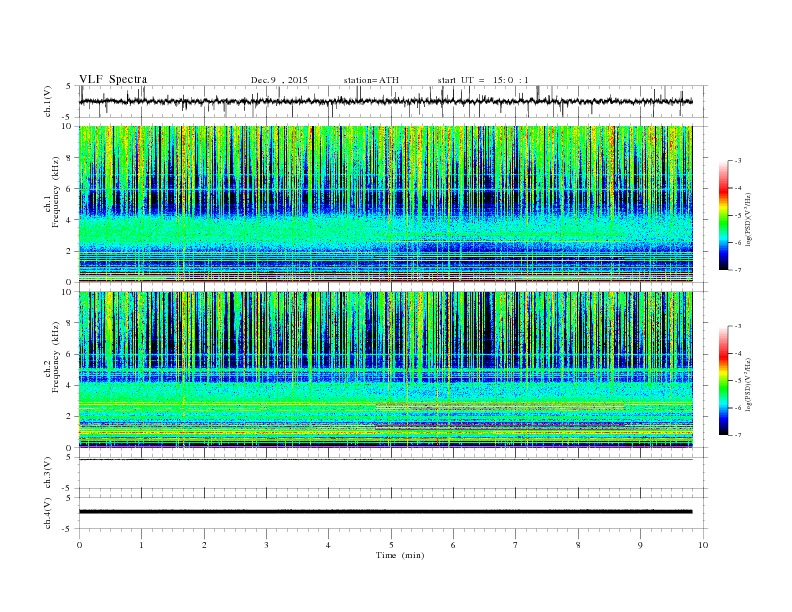Click the ch.1 spectrogram panel
The width and height of the screenshot is (792, 612).
pyautogui.click(x=385, y=204)
